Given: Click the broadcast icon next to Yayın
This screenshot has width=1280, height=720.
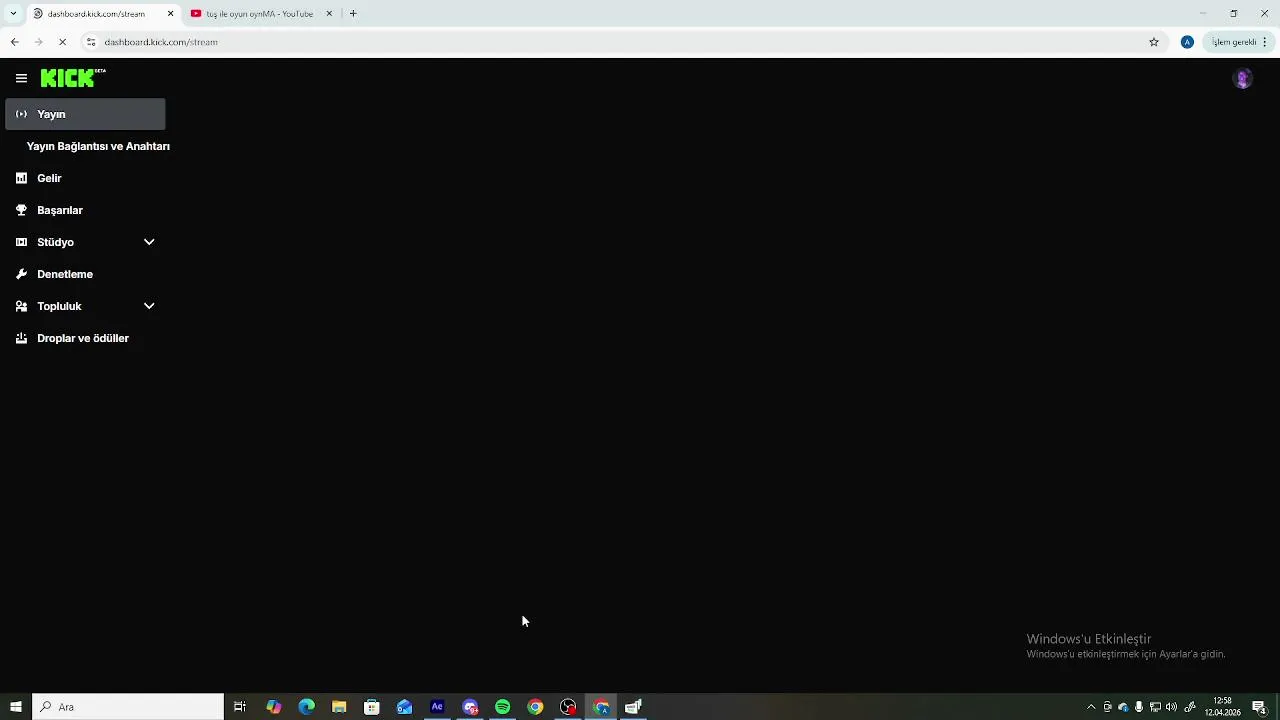Looking at the screenshot, I should tap(21, 114).
